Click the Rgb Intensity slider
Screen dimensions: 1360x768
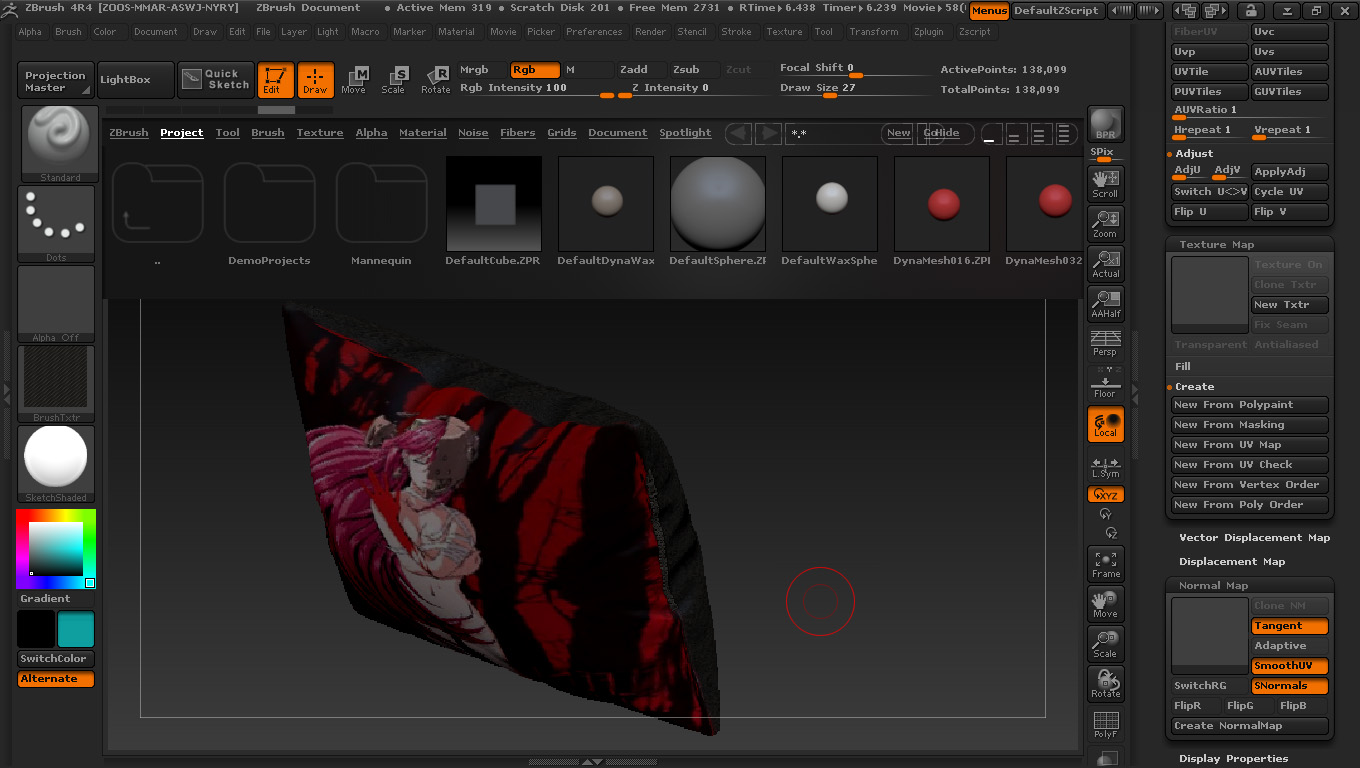[536, 89]
